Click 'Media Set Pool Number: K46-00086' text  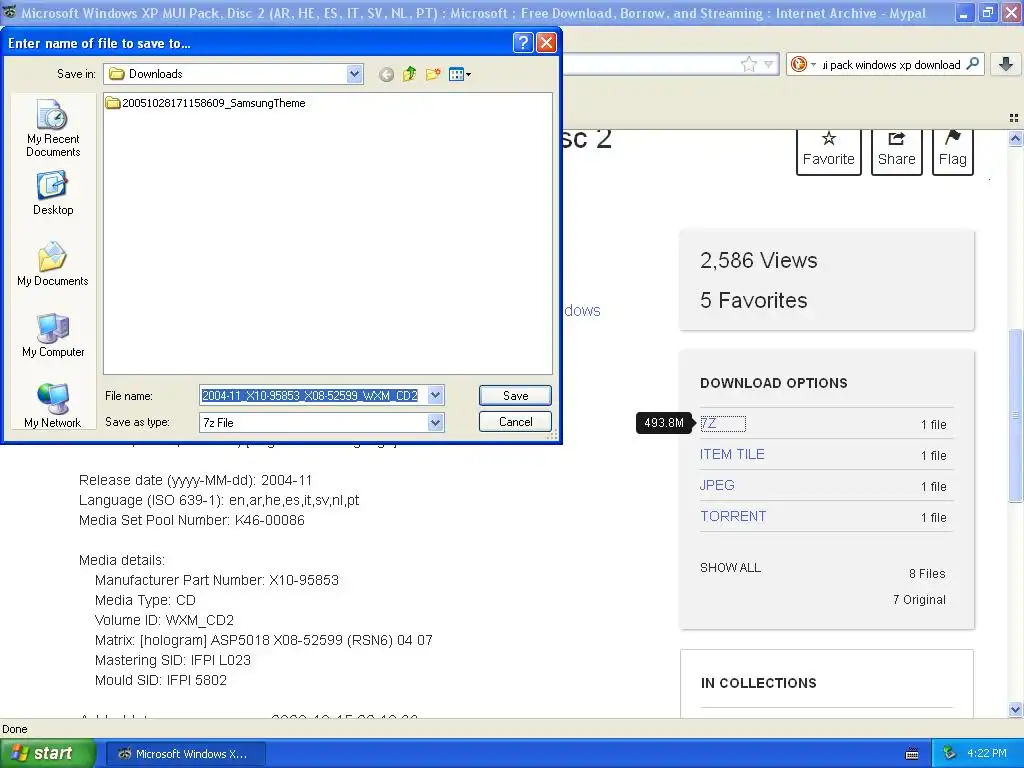click(x=191, y=520)
